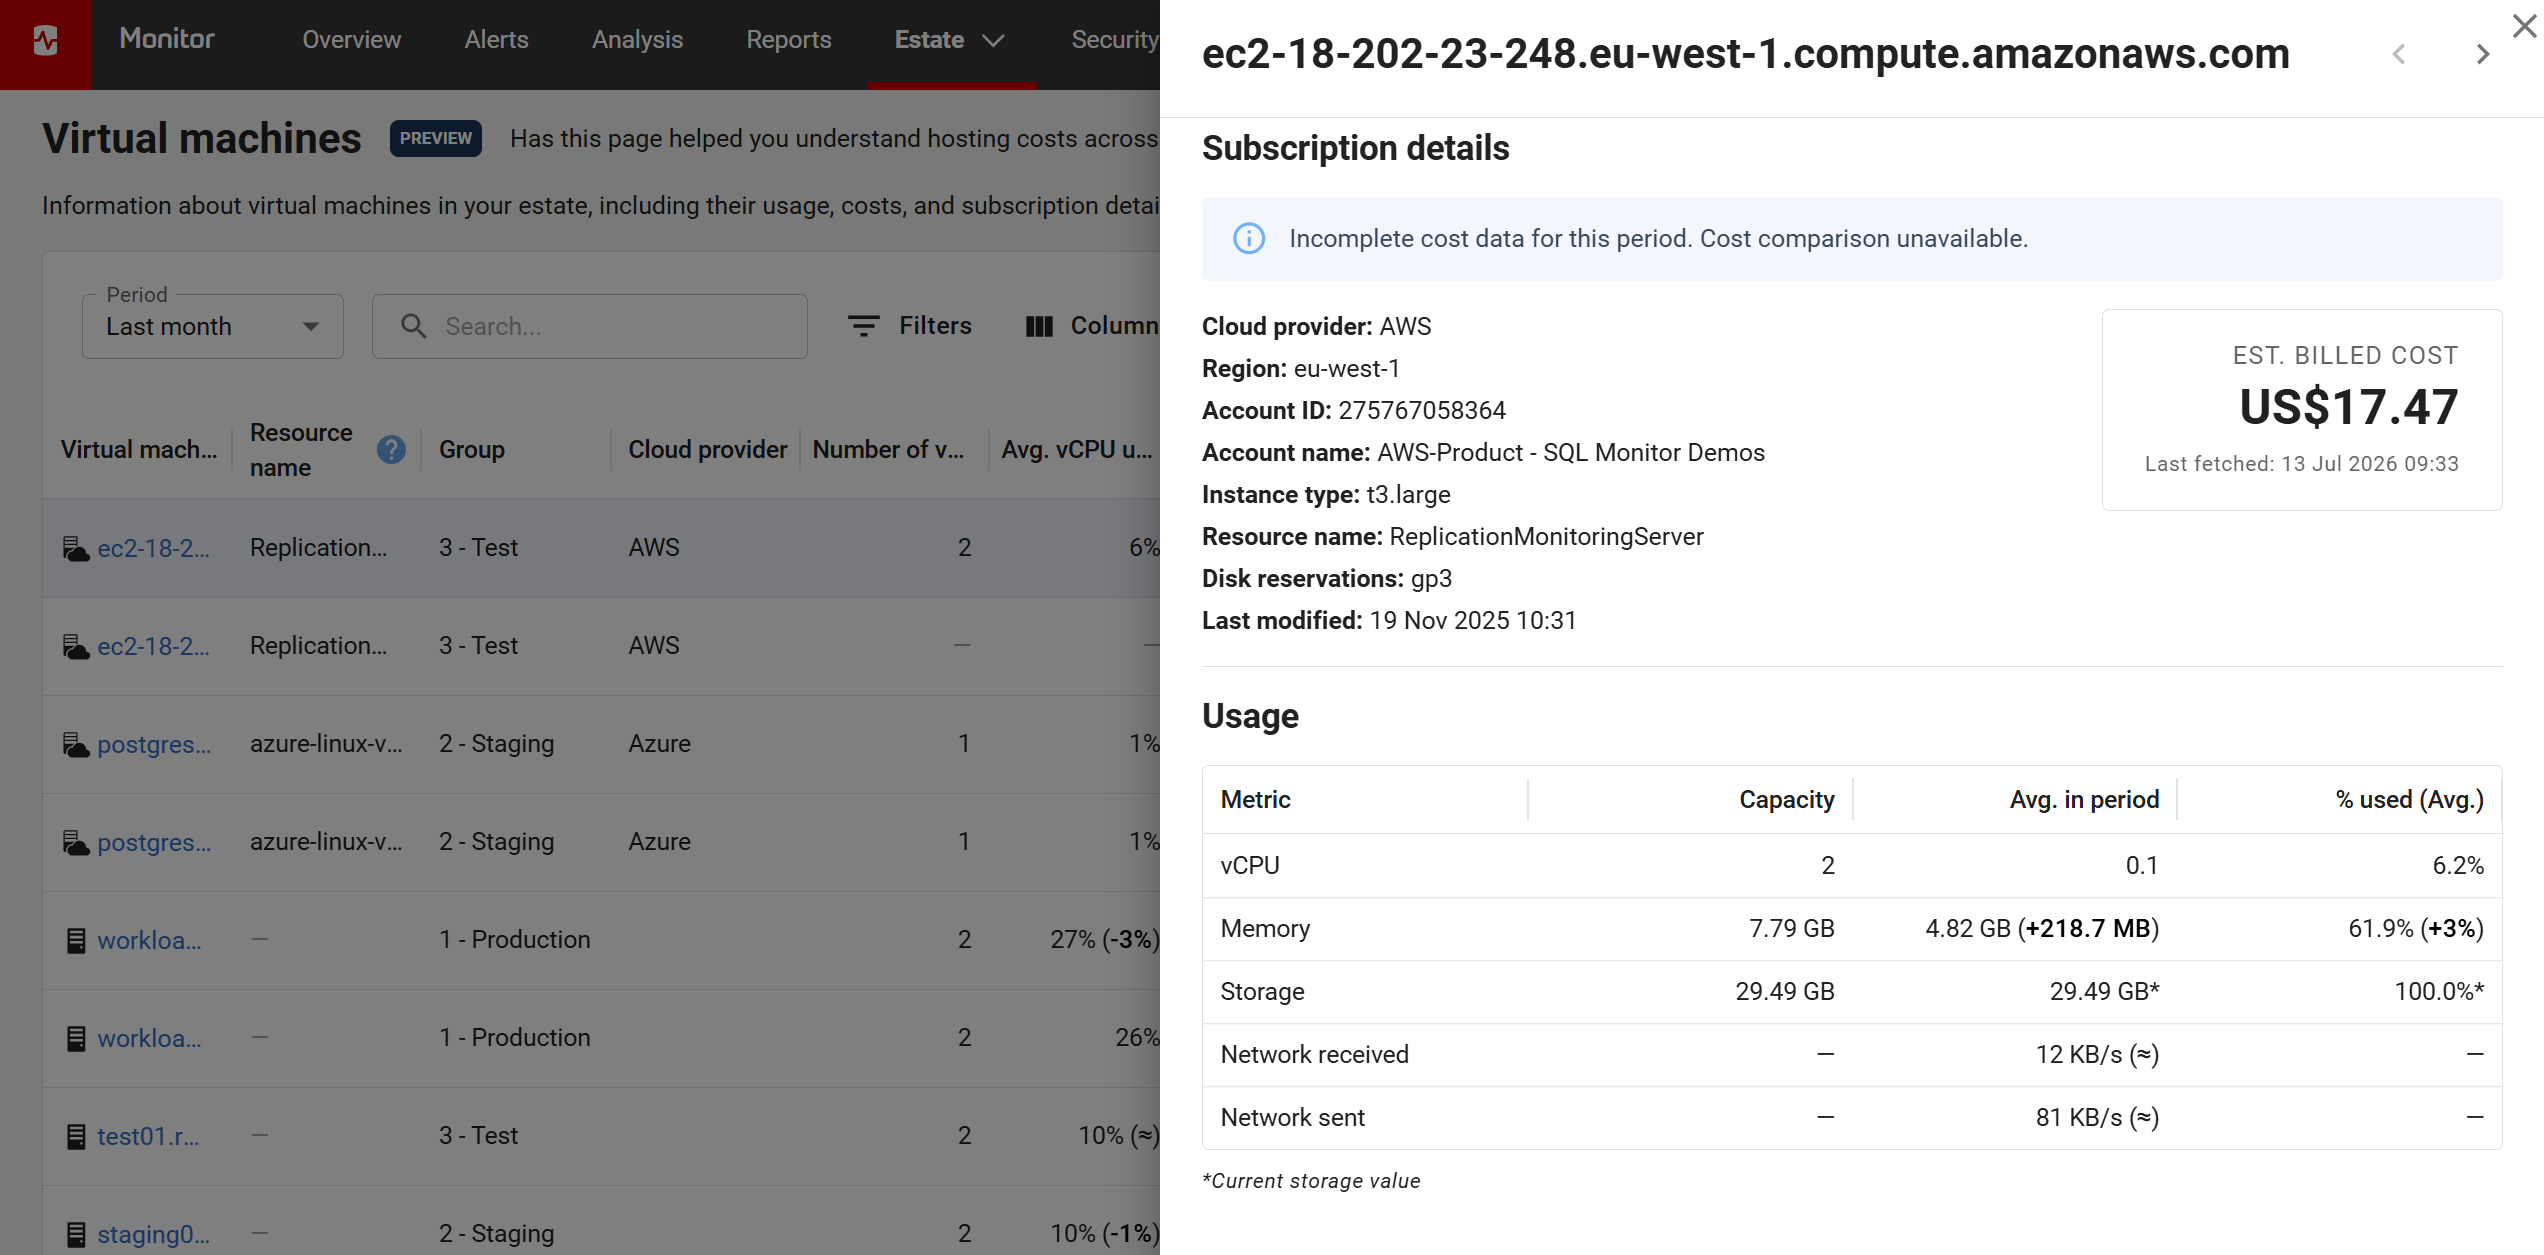This screenshot has height=1255, width=2544.
Task: Click the % used (Avg.) column header
Action: [2410, 800]
